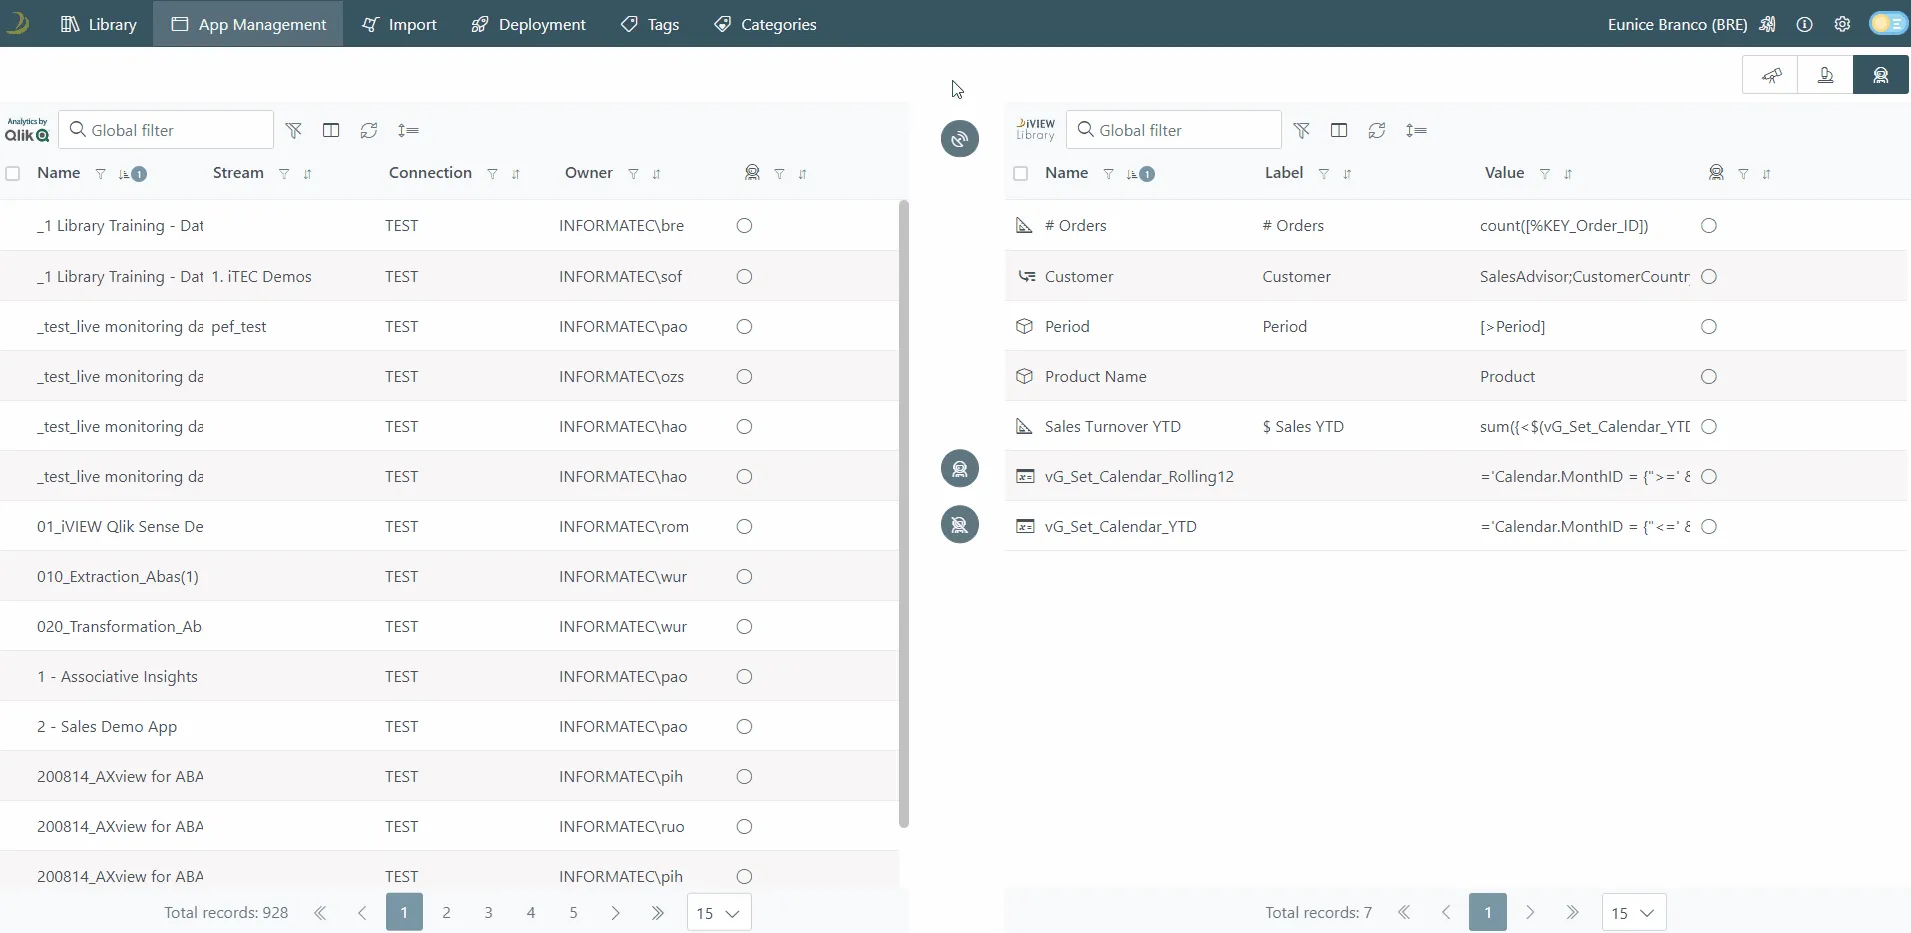Switch to App Management tab
This screenshot has width=1911, height=933.
point(248,24)
